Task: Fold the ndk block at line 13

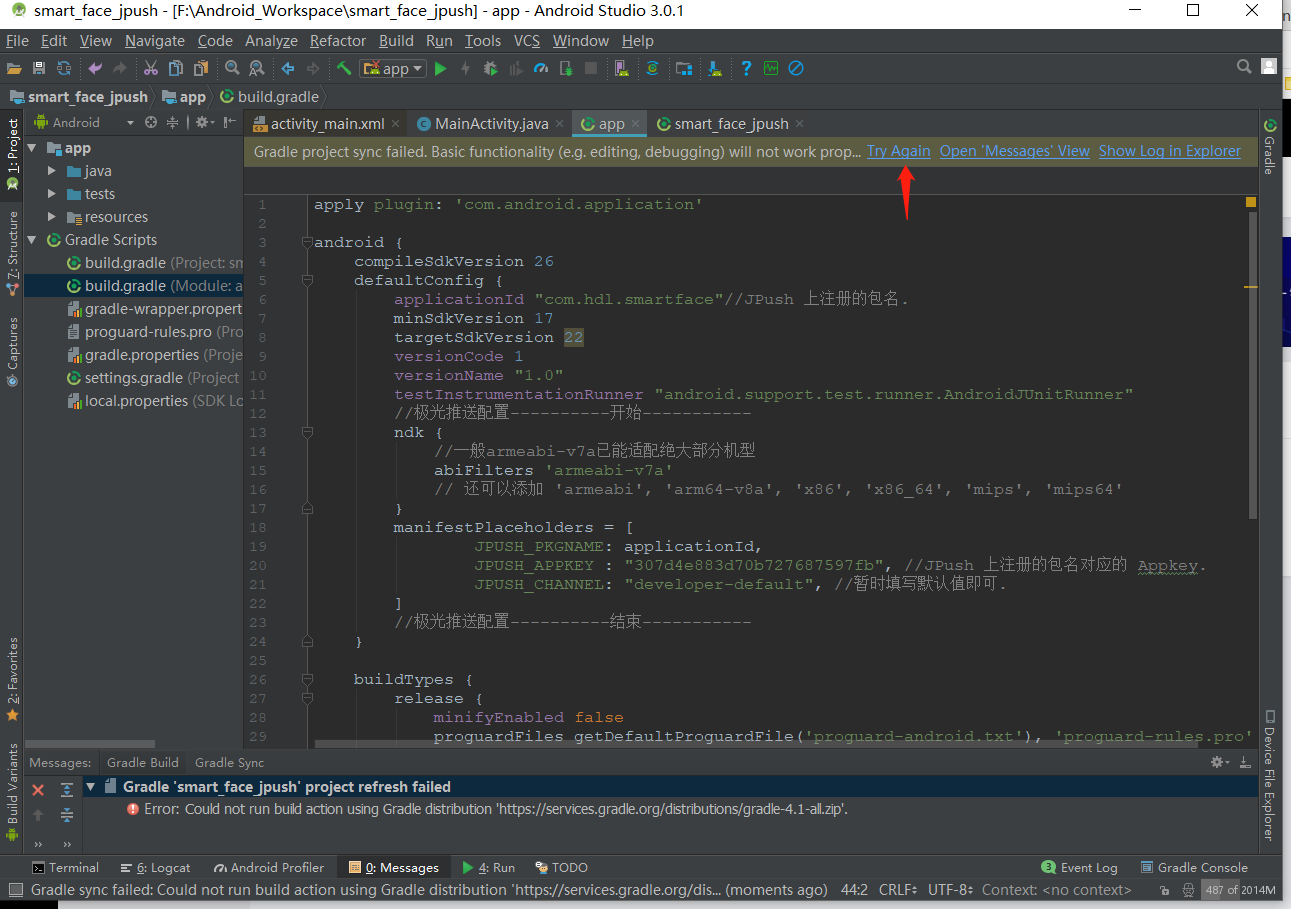Action: (307, 433)
